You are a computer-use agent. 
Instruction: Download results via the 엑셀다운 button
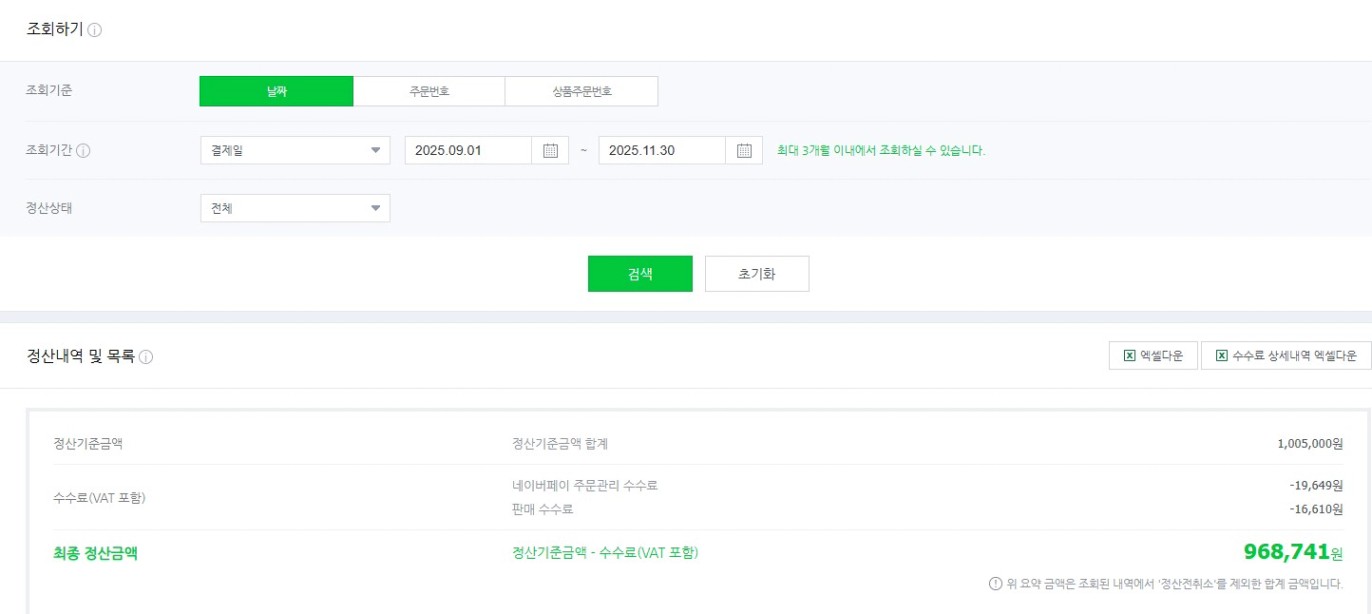(x=1153, y=356)
